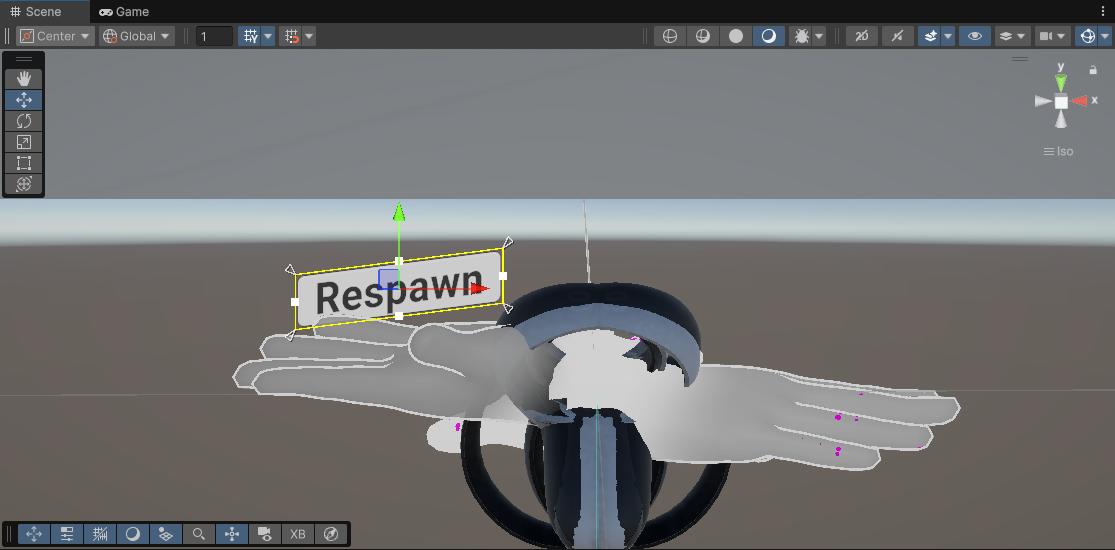Toggle scene audio mute button
The width and height of the screenshot is (1115, 550).
[897, 36]
